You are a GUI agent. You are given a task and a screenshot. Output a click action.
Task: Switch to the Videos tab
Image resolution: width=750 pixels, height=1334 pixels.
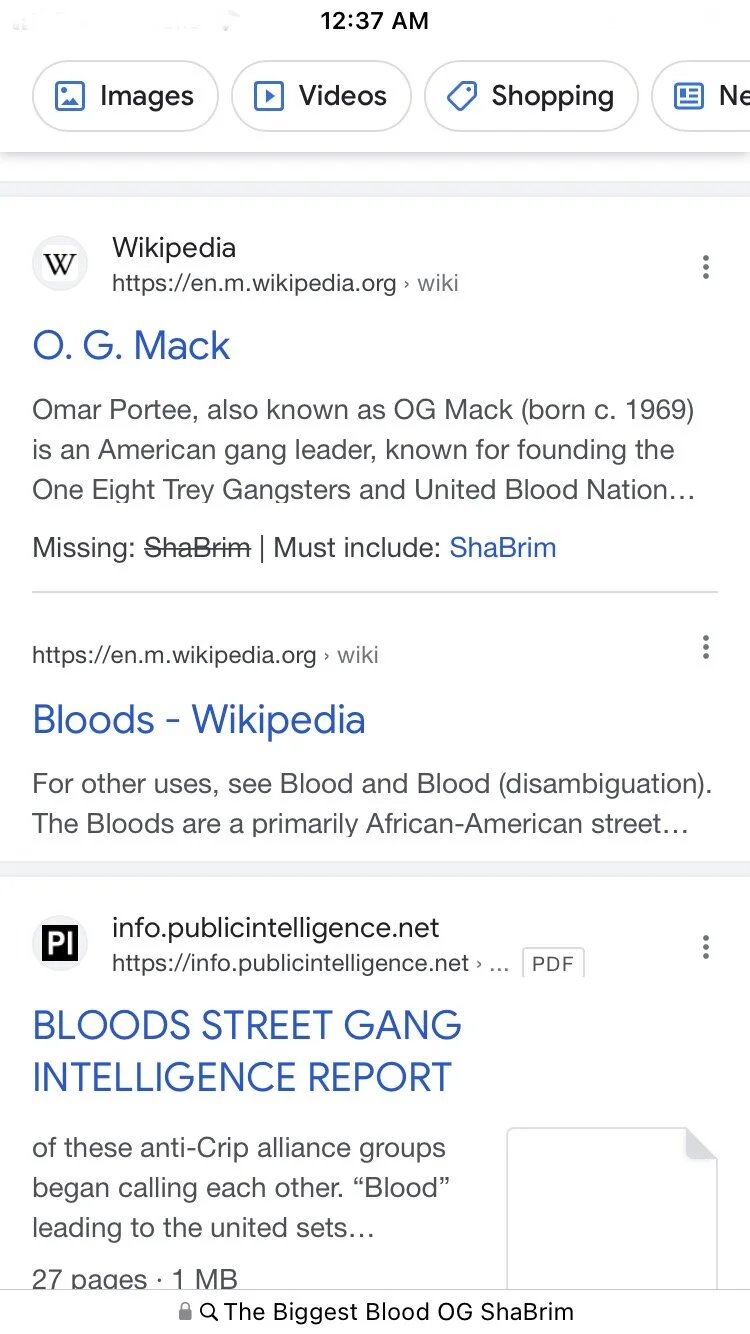(321, 96)
